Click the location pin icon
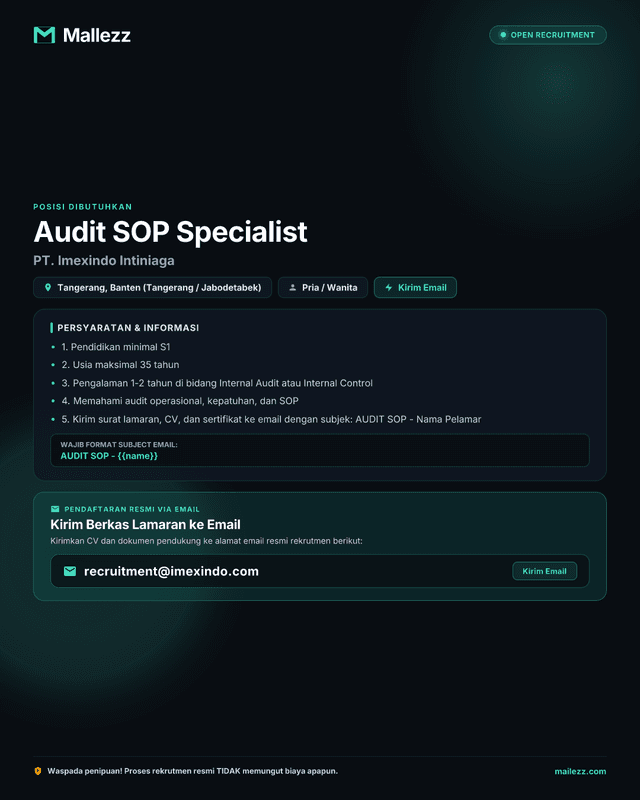The width and height of the screenshot is (640, 800). [48, 288]
